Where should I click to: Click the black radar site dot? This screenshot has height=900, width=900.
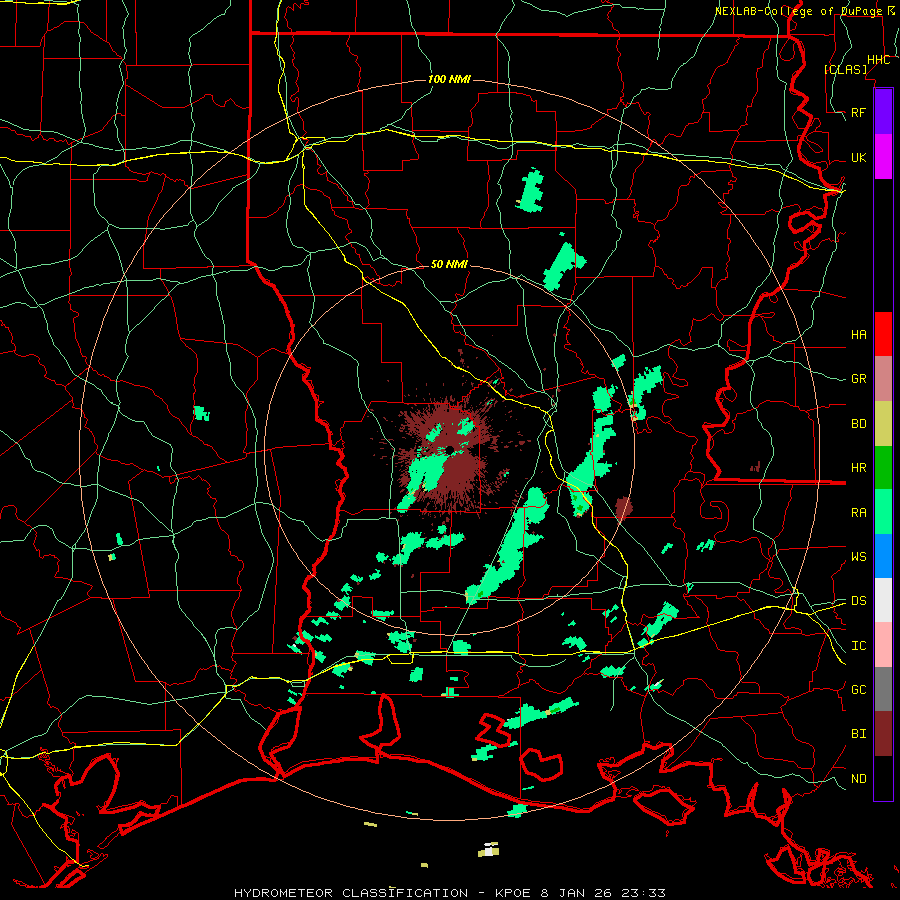coord(451,449)
